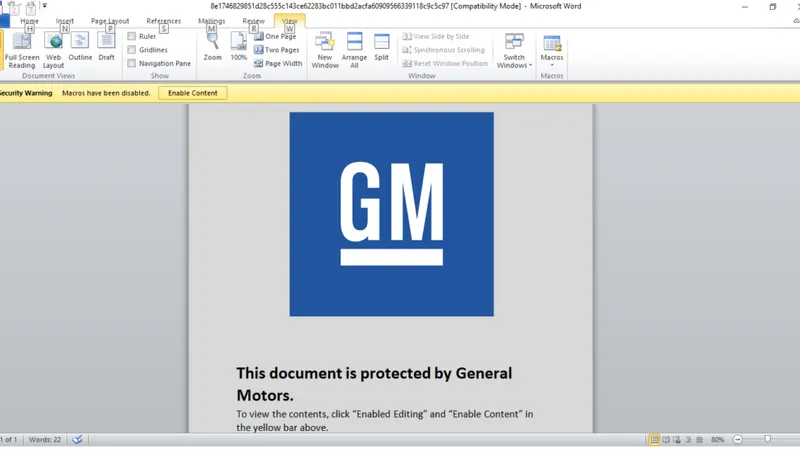
Task: Restore down the Word window
Action: click(x=772, y=7)
